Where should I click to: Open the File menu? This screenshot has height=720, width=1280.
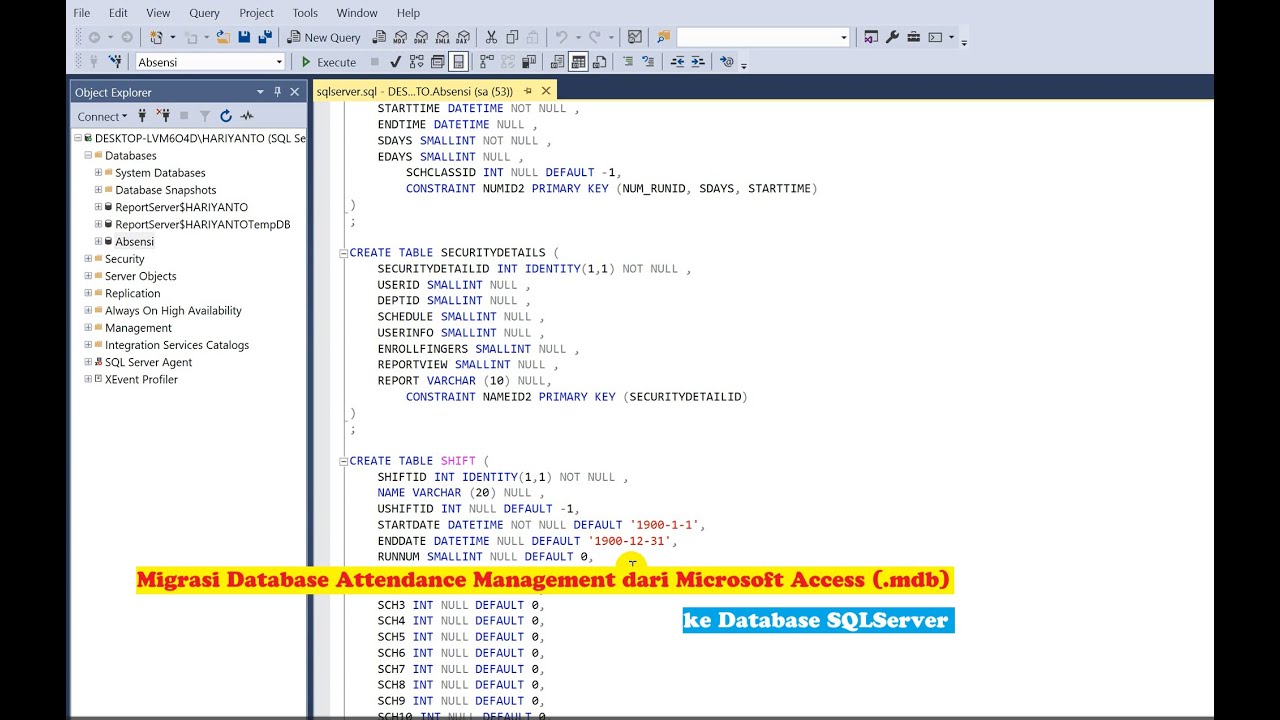[82, 13]
